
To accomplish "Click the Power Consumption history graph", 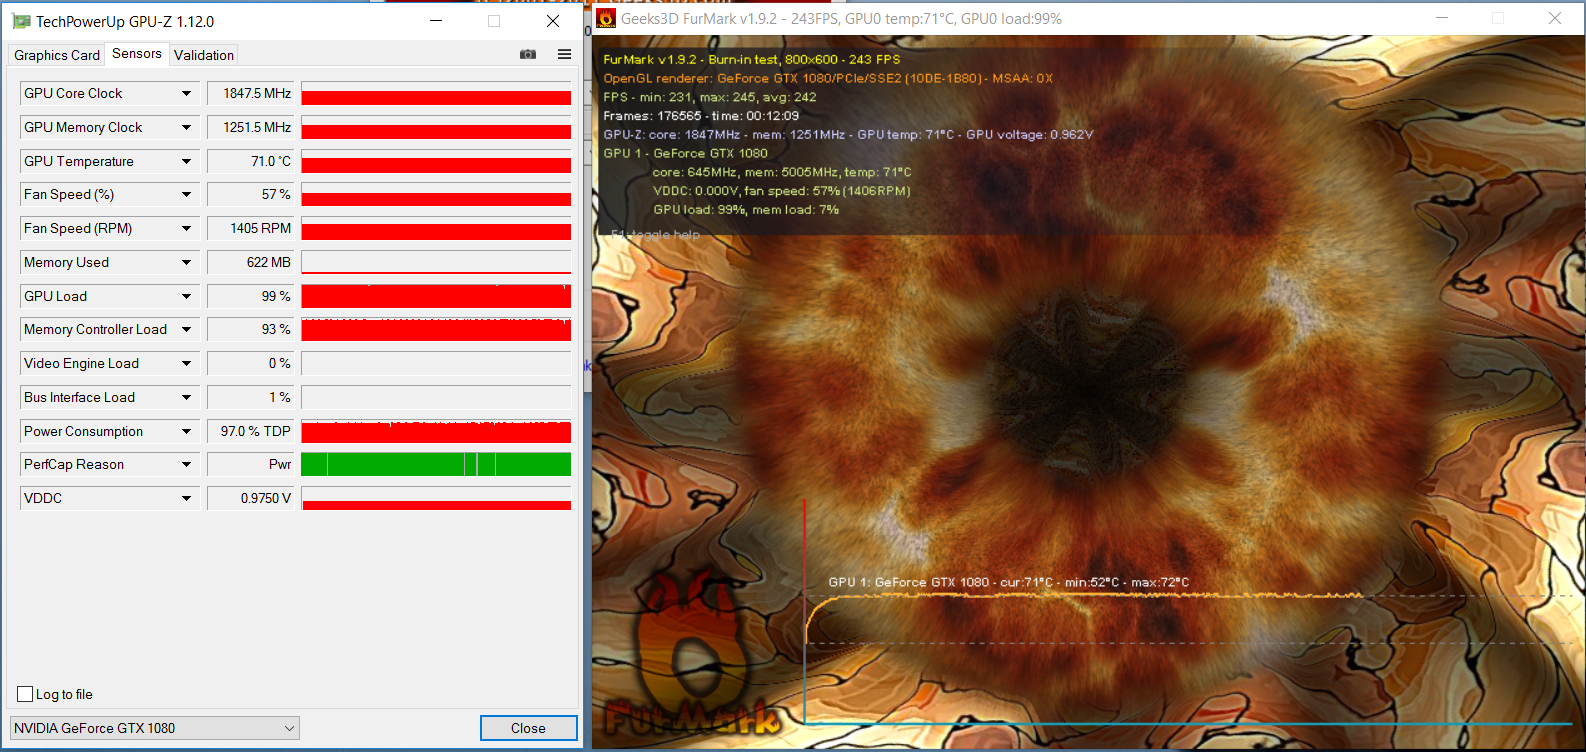I will [436, 431].
